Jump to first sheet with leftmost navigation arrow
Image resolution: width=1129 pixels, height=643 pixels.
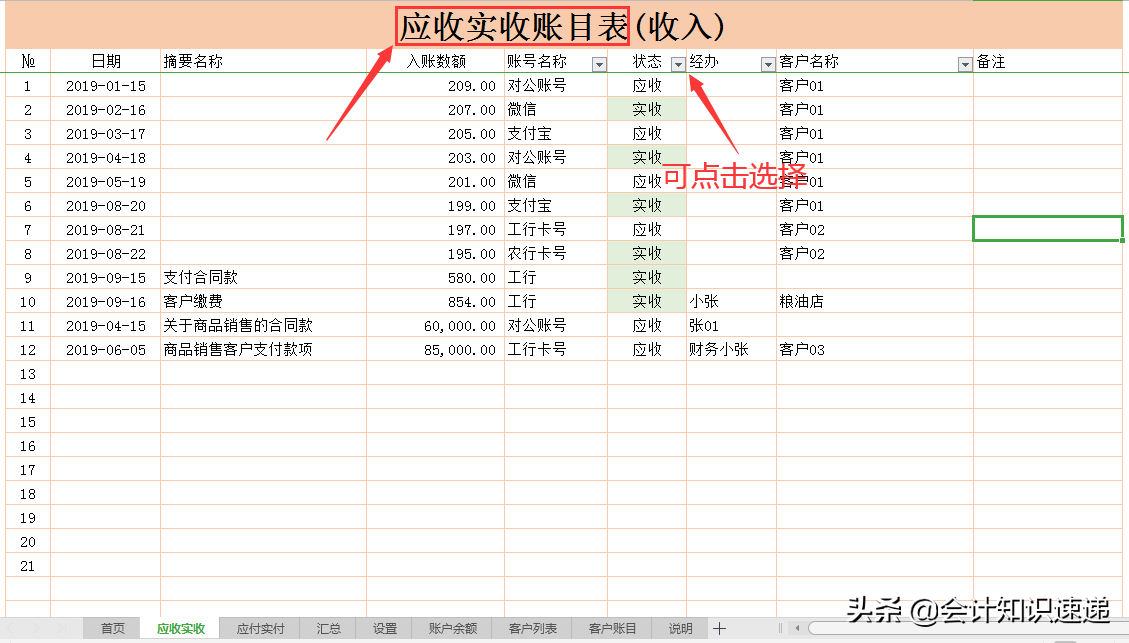tap(8, 629)
